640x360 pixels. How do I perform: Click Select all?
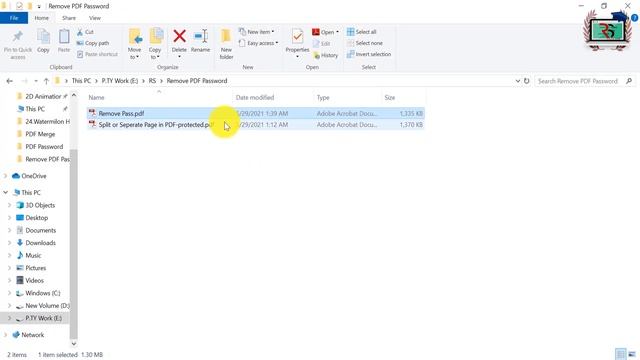[361, 31]
